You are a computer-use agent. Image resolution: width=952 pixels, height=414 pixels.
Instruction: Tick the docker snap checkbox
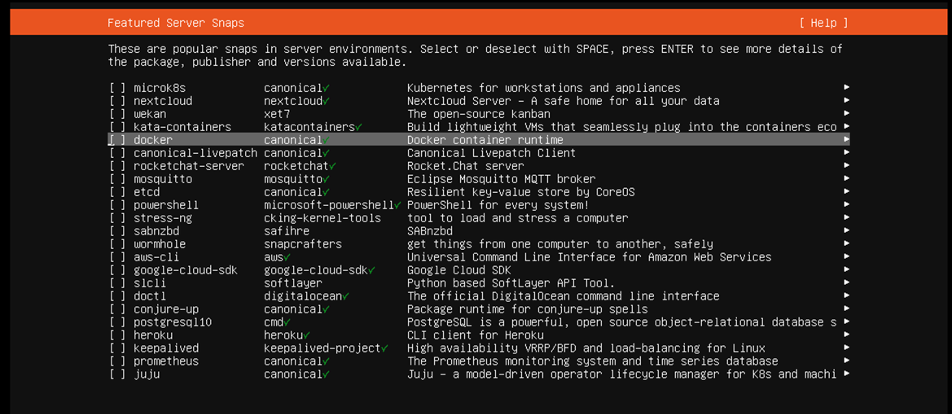point(118,140)
